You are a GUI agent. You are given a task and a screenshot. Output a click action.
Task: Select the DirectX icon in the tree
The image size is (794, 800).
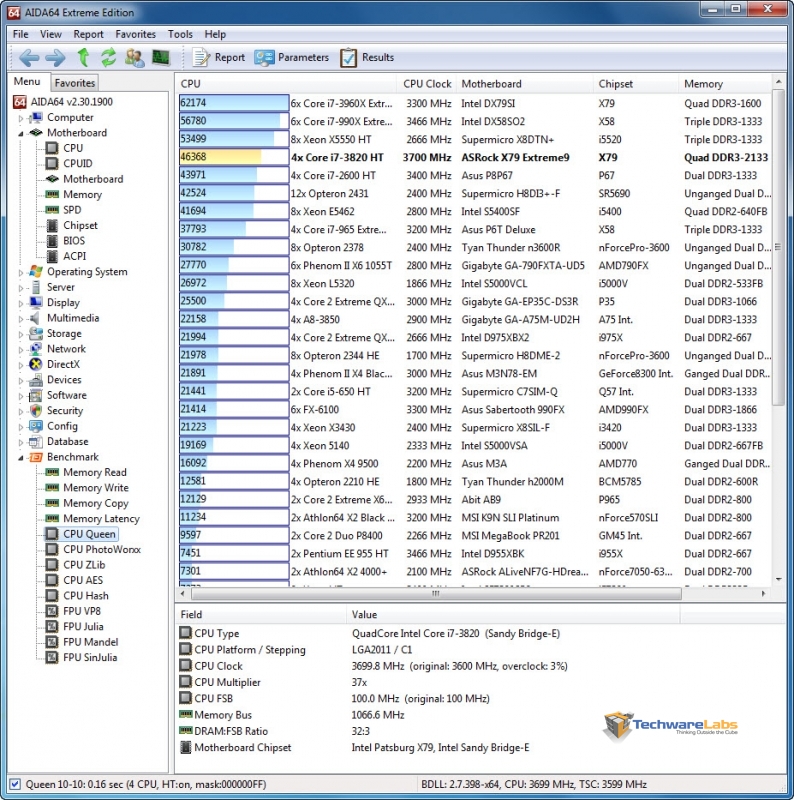pyautogui.click(x=36, y=364)
